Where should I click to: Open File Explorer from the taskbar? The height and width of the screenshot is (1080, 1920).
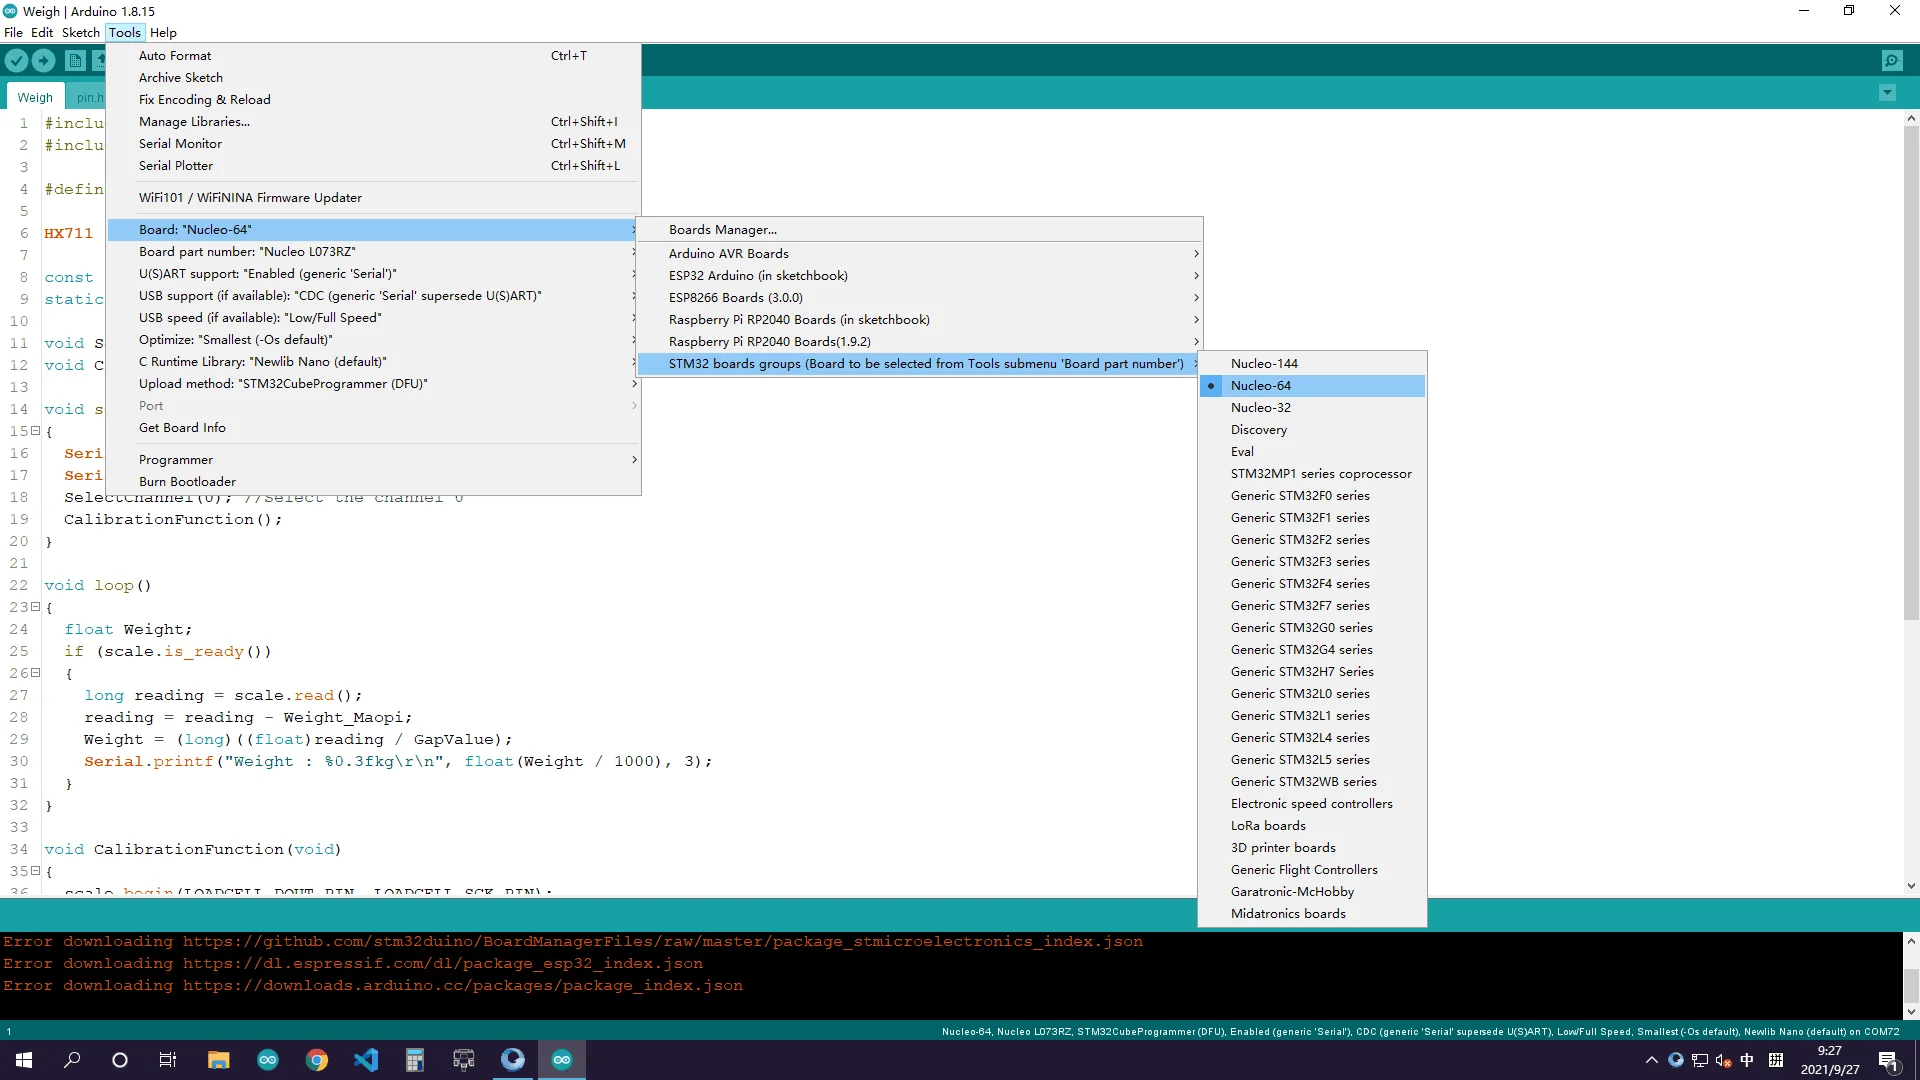218,1060
